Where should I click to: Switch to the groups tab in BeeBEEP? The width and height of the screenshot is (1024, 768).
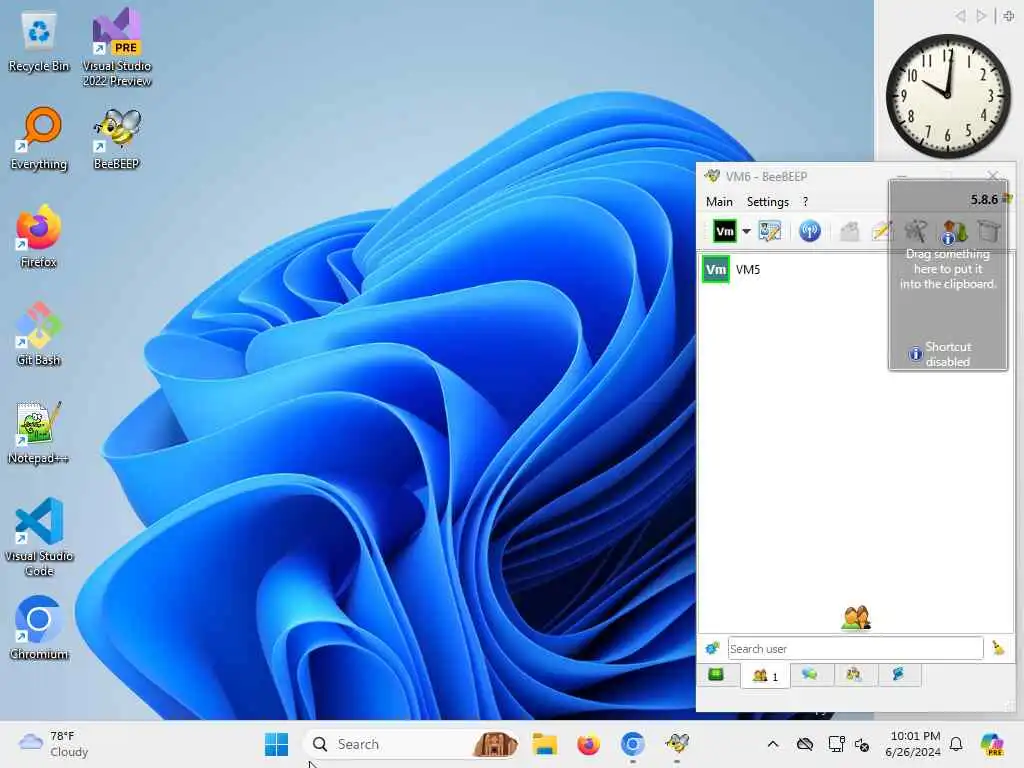854,675
